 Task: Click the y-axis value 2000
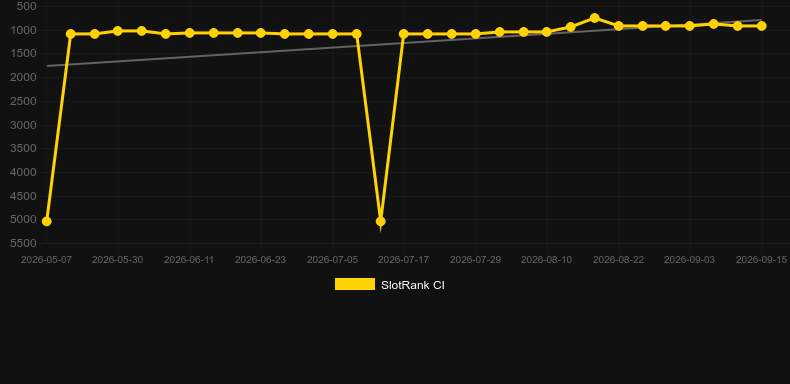(x=24, y=77)
